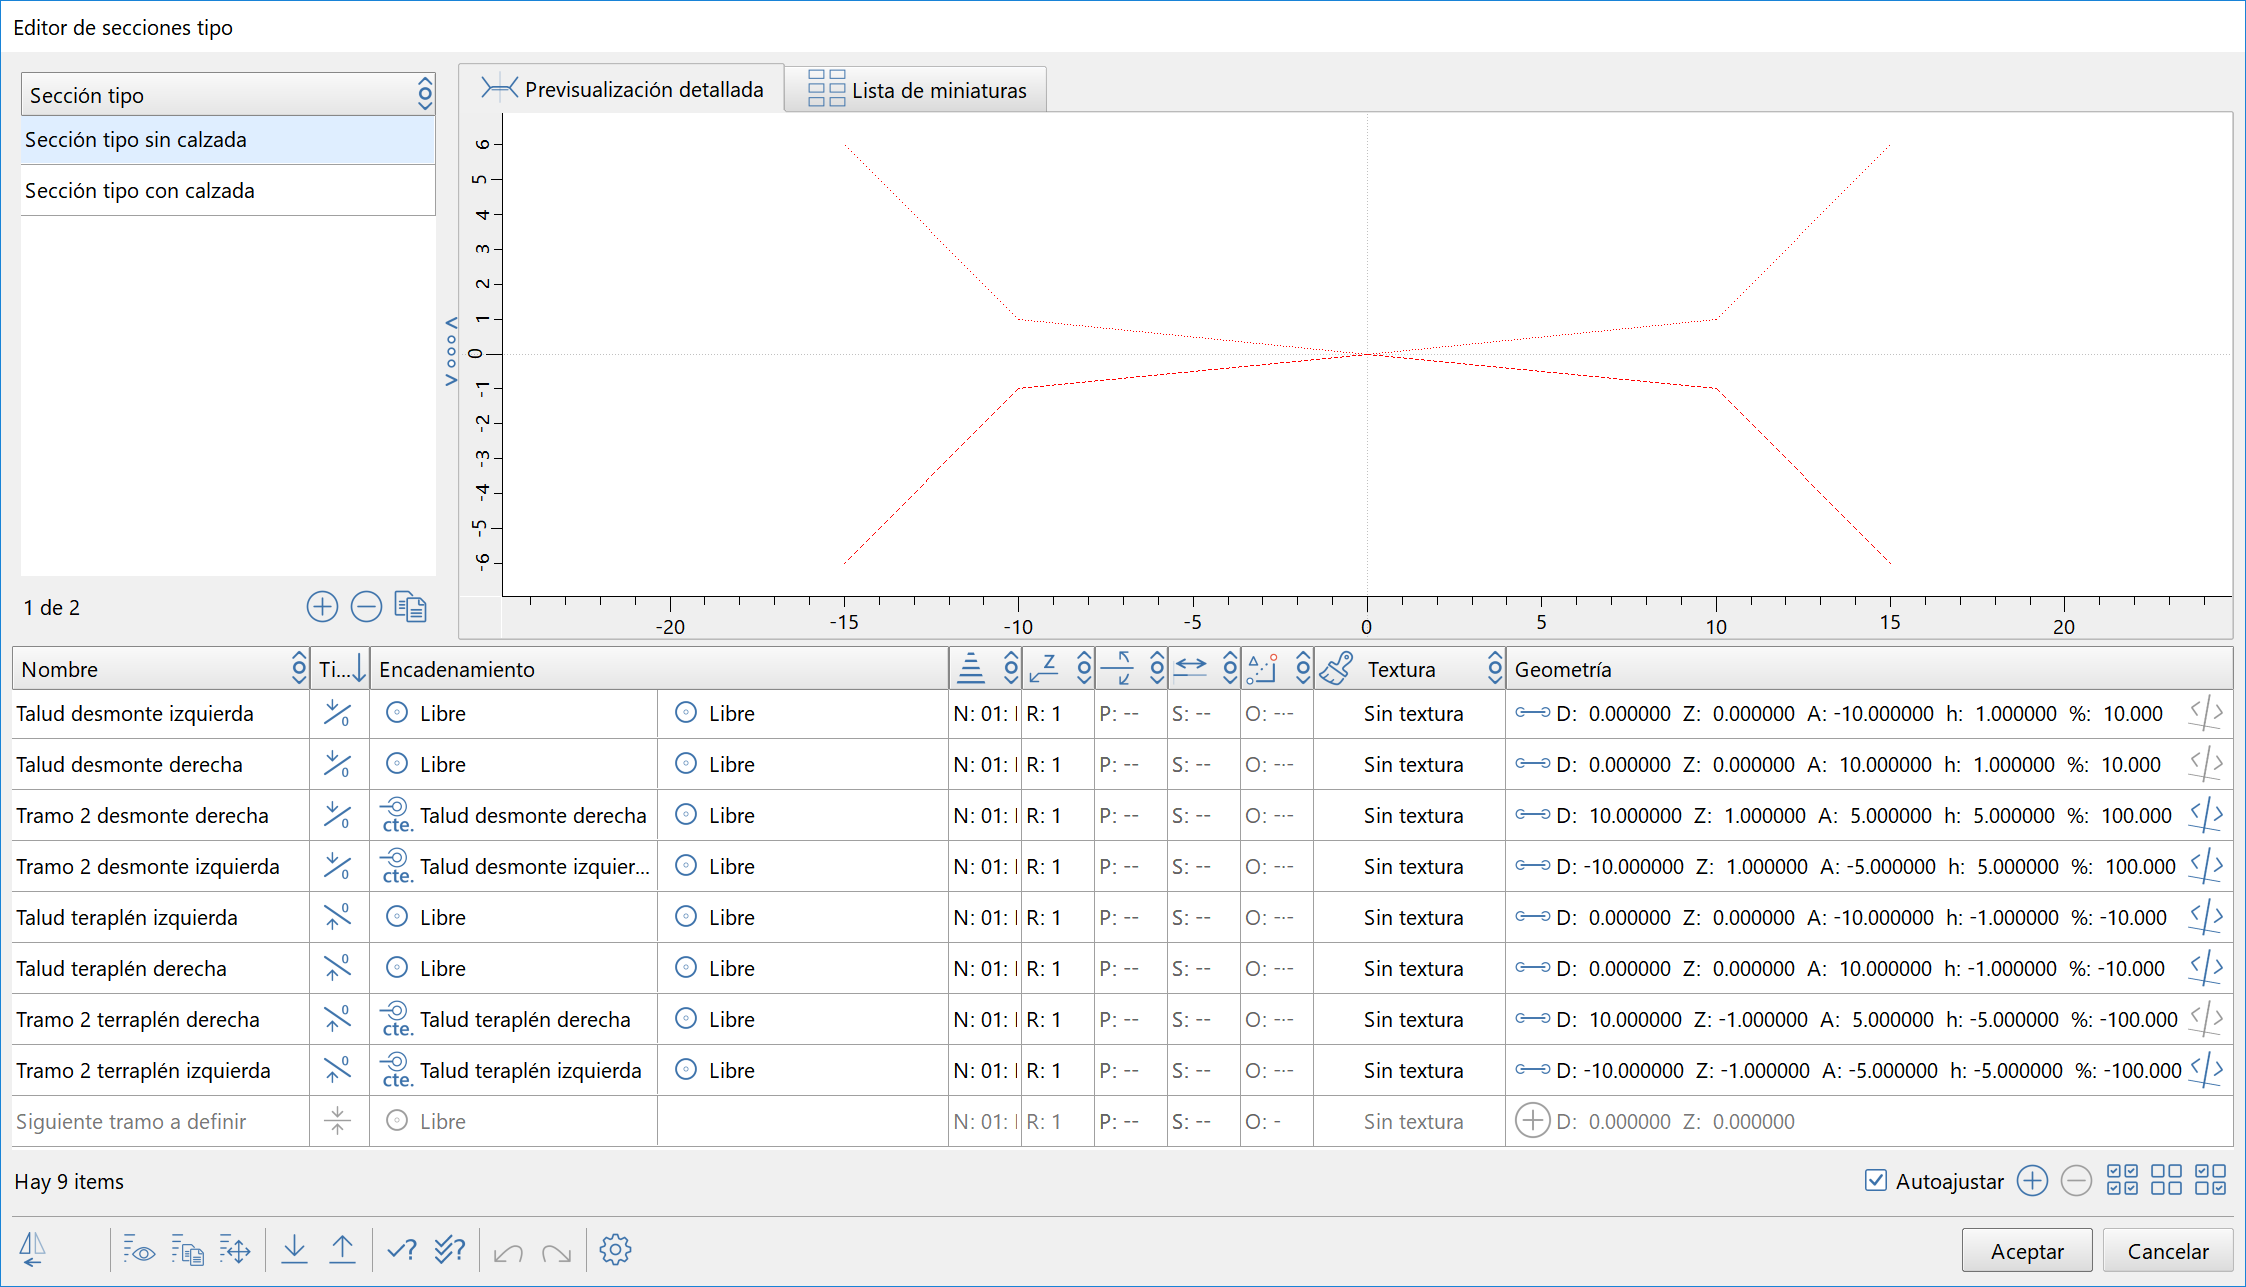Image resolution: width=2246 pixels, height=1287 pixels.
Task: Duplicate section type with copy icon
Action: click(410, 607)
